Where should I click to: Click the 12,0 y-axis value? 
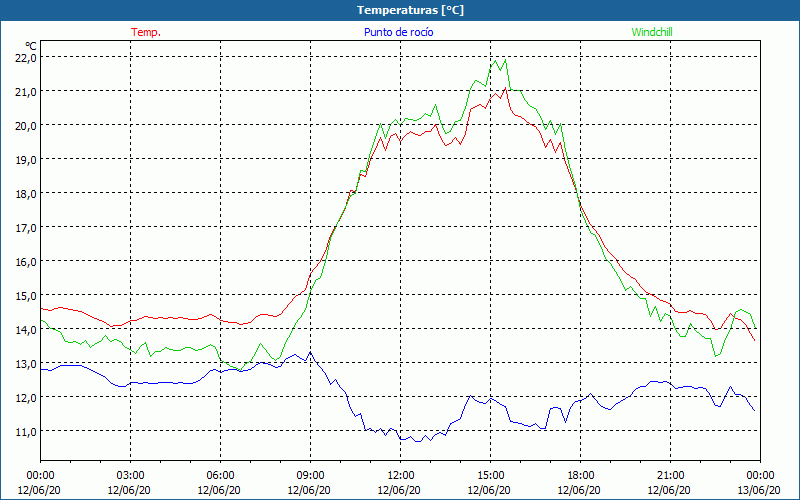tap(27, 398)
